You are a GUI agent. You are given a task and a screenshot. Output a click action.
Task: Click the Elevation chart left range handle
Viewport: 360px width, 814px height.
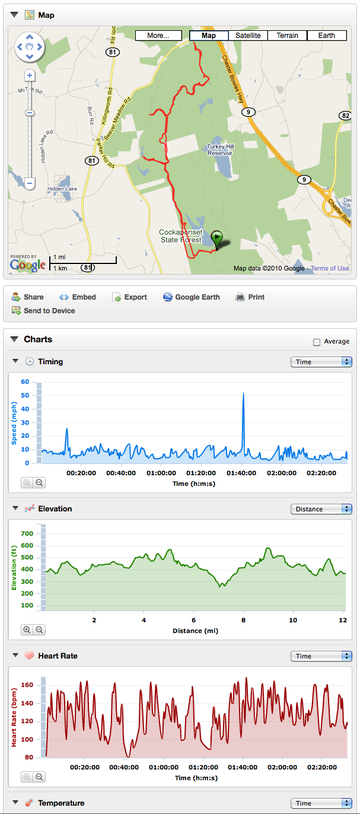click(x=44, y=567)
